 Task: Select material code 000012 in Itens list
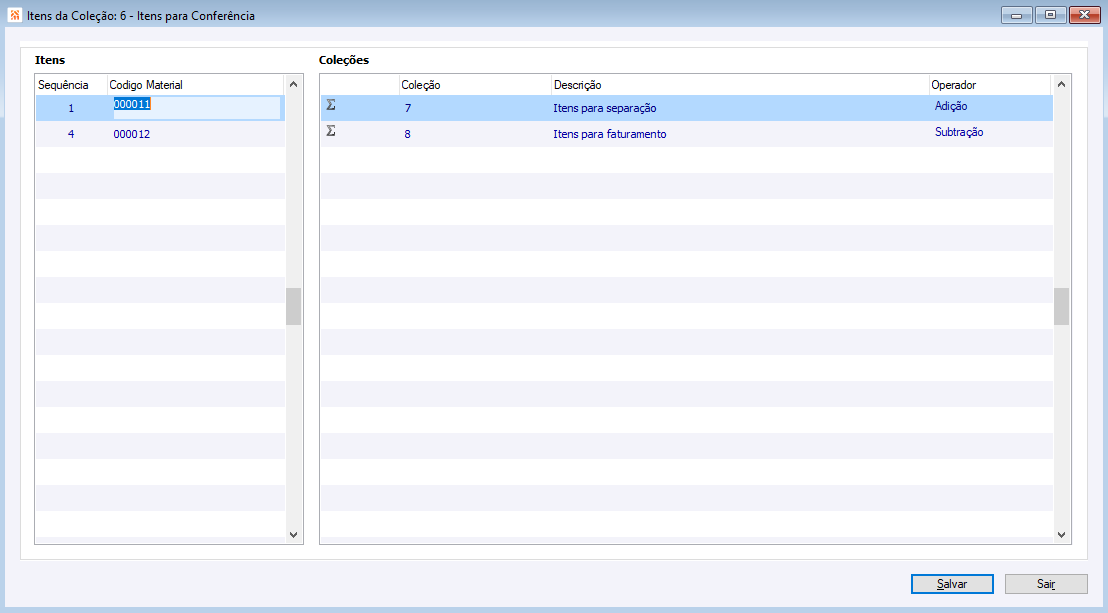point(131,134)
